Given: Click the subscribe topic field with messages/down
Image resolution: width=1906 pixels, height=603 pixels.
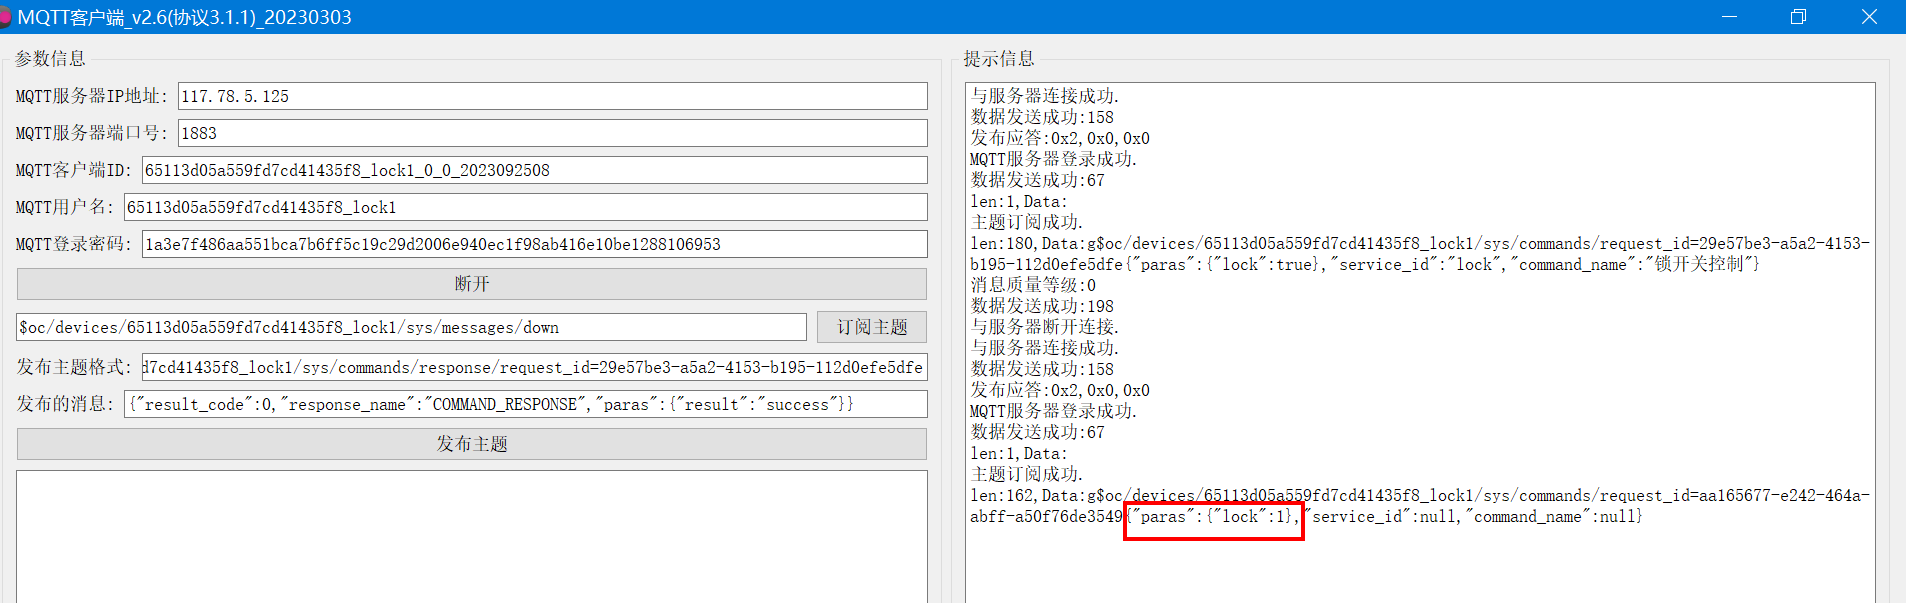Looking at the screenshot, I should click(x=411, y=327).
